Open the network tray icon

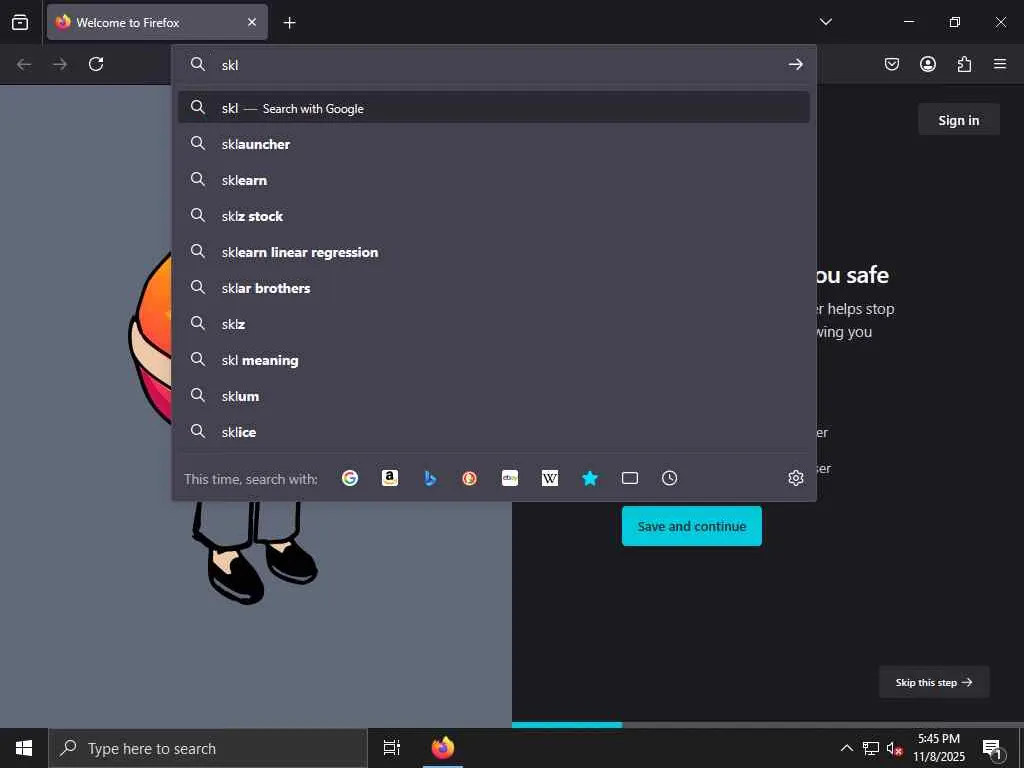point(871,748)
